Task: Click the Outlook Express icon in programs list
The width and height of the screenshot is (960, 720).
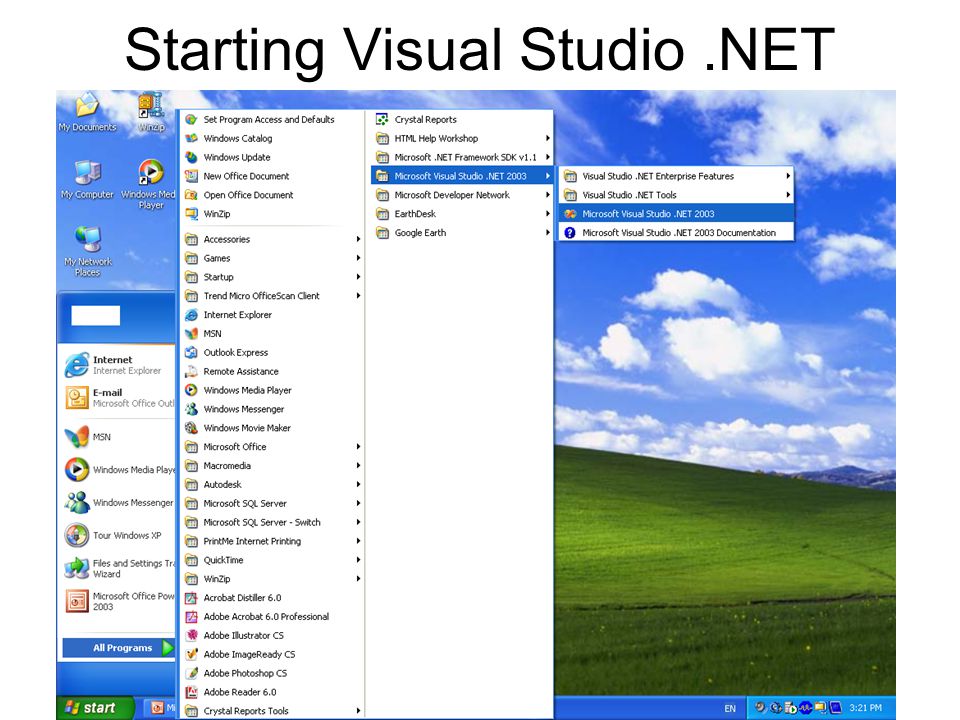Action: [x=192, y=353]
